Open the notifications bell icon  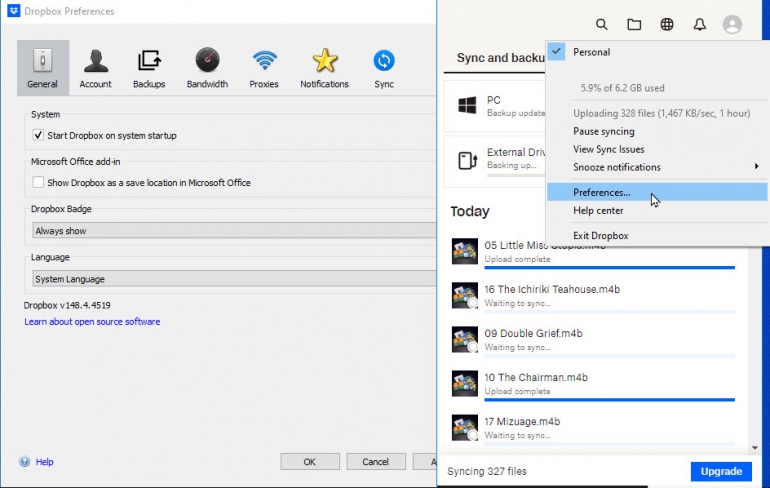(699, 24)
